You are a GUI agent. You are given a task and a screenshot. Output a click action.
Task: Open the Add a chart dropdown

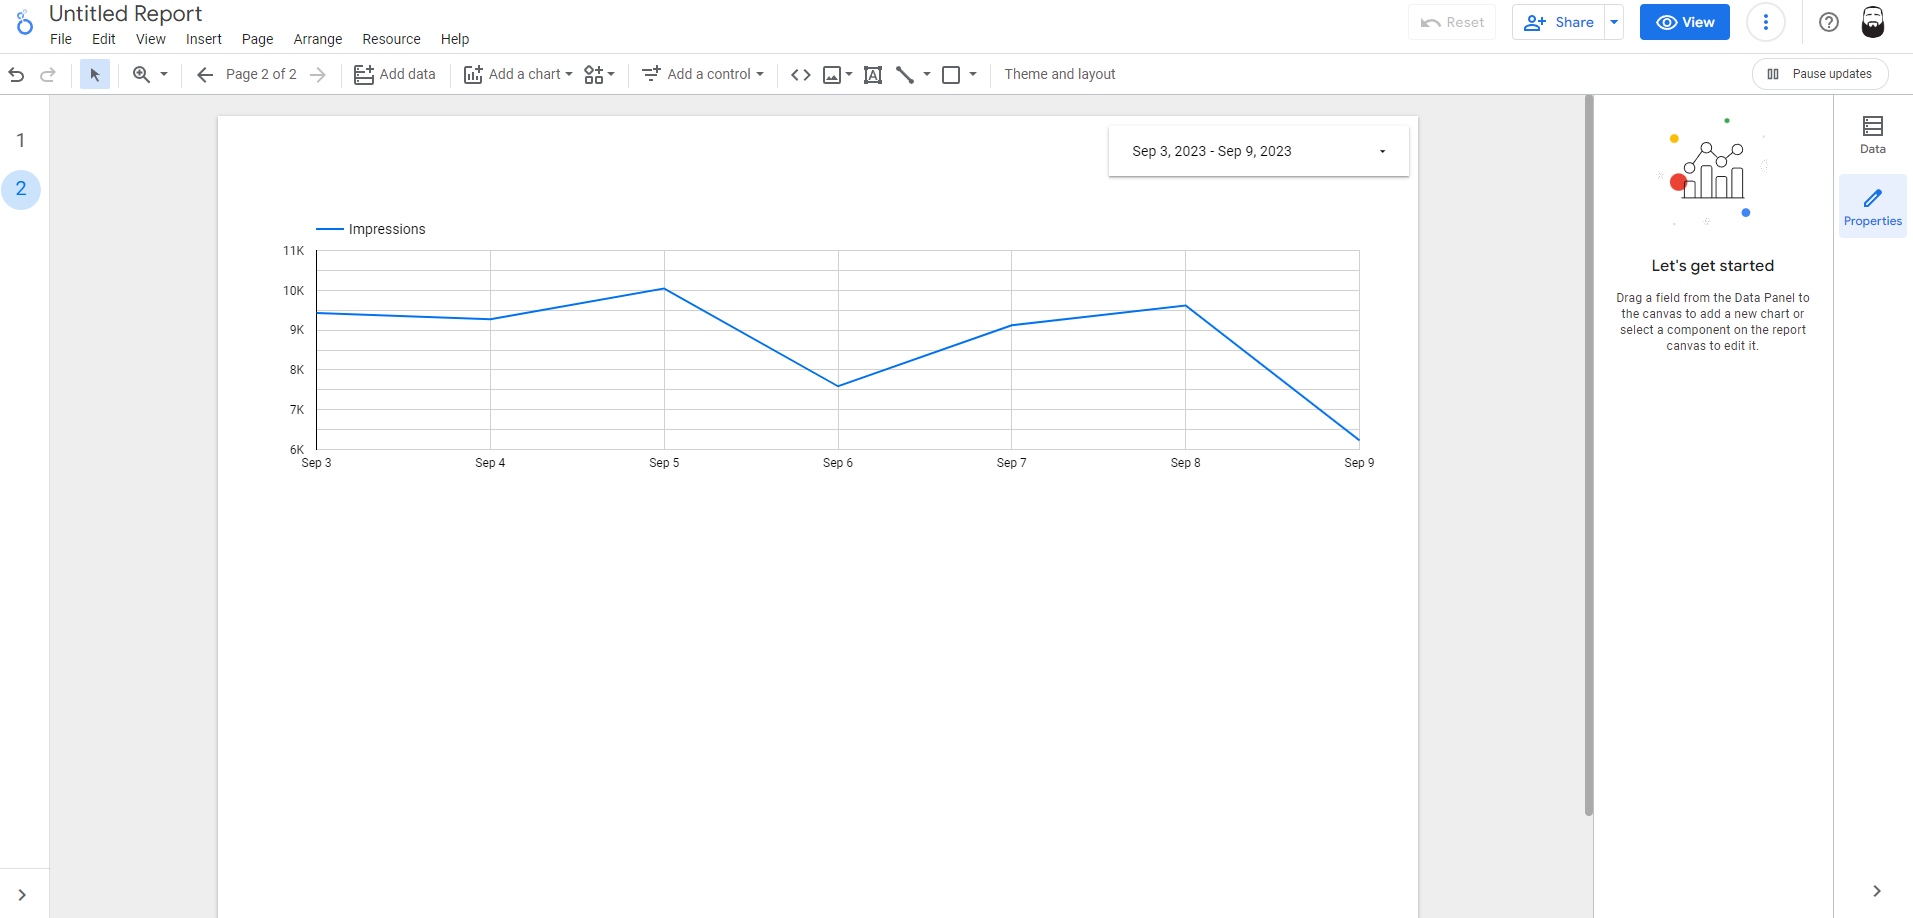[518, 75]
